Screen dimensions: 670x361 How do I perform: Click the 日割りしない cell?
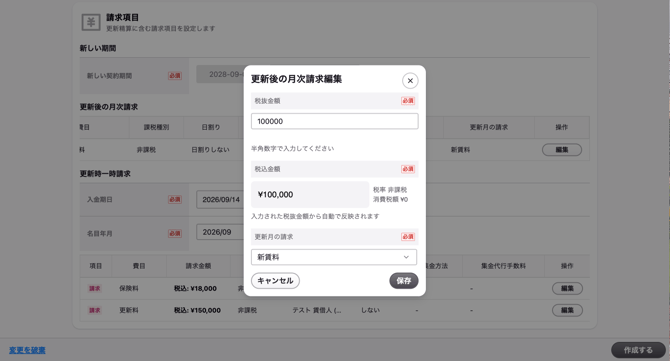[x=210, y=150]
